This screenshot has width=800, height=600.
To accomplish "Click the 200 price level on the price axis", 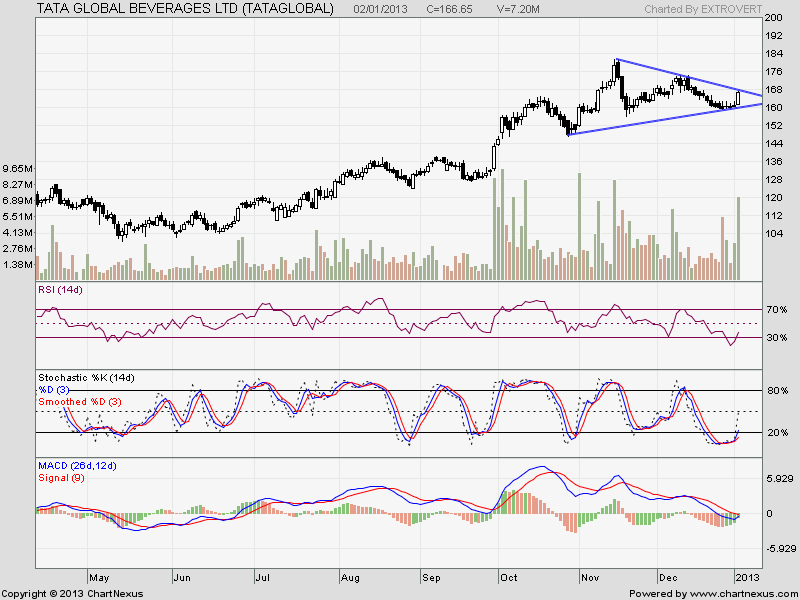I will click(773, 19).
